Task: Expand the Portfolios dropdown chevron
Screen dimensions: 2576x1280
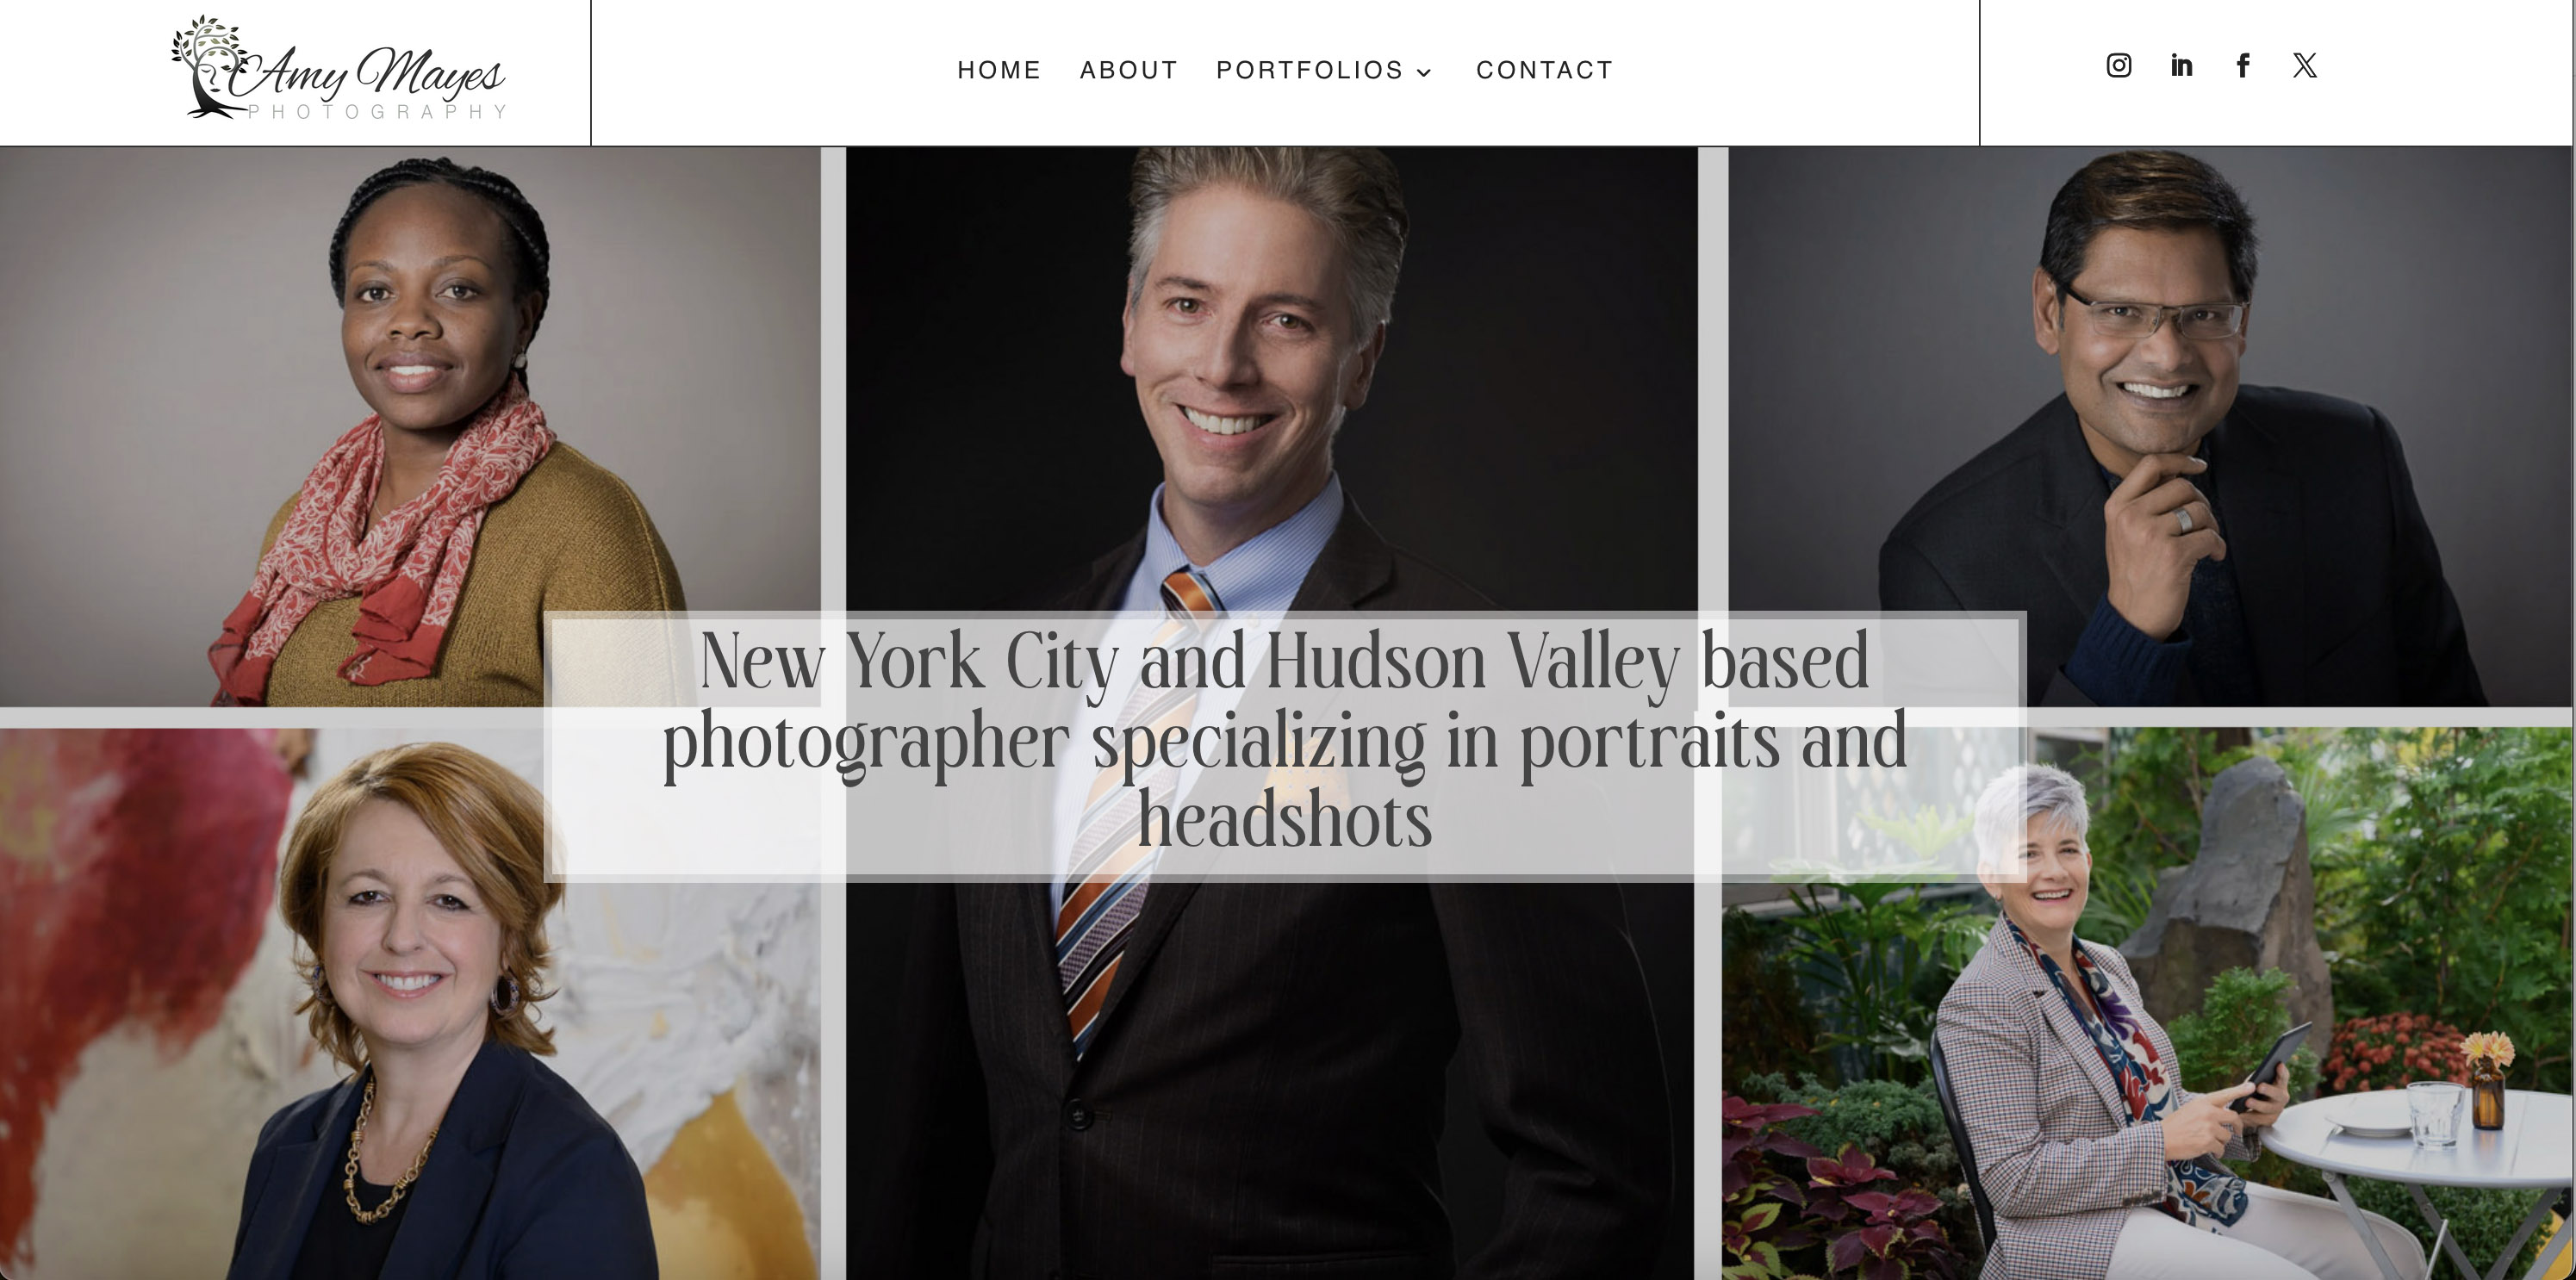Action: pyautogui.click(x=1424, y=72)
